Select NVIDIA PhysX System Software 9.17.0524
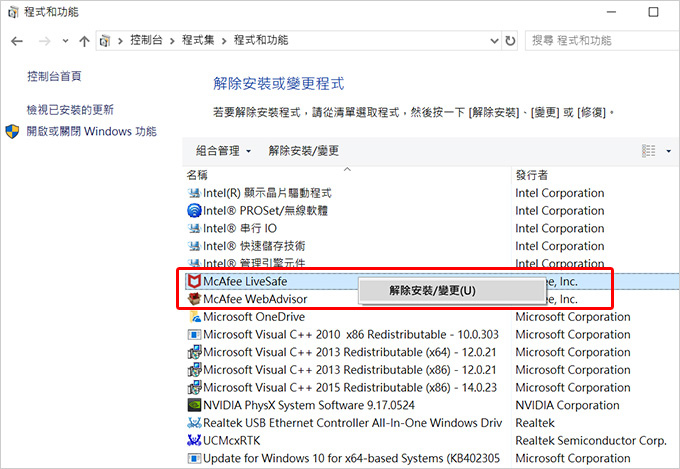 point(309,405)
